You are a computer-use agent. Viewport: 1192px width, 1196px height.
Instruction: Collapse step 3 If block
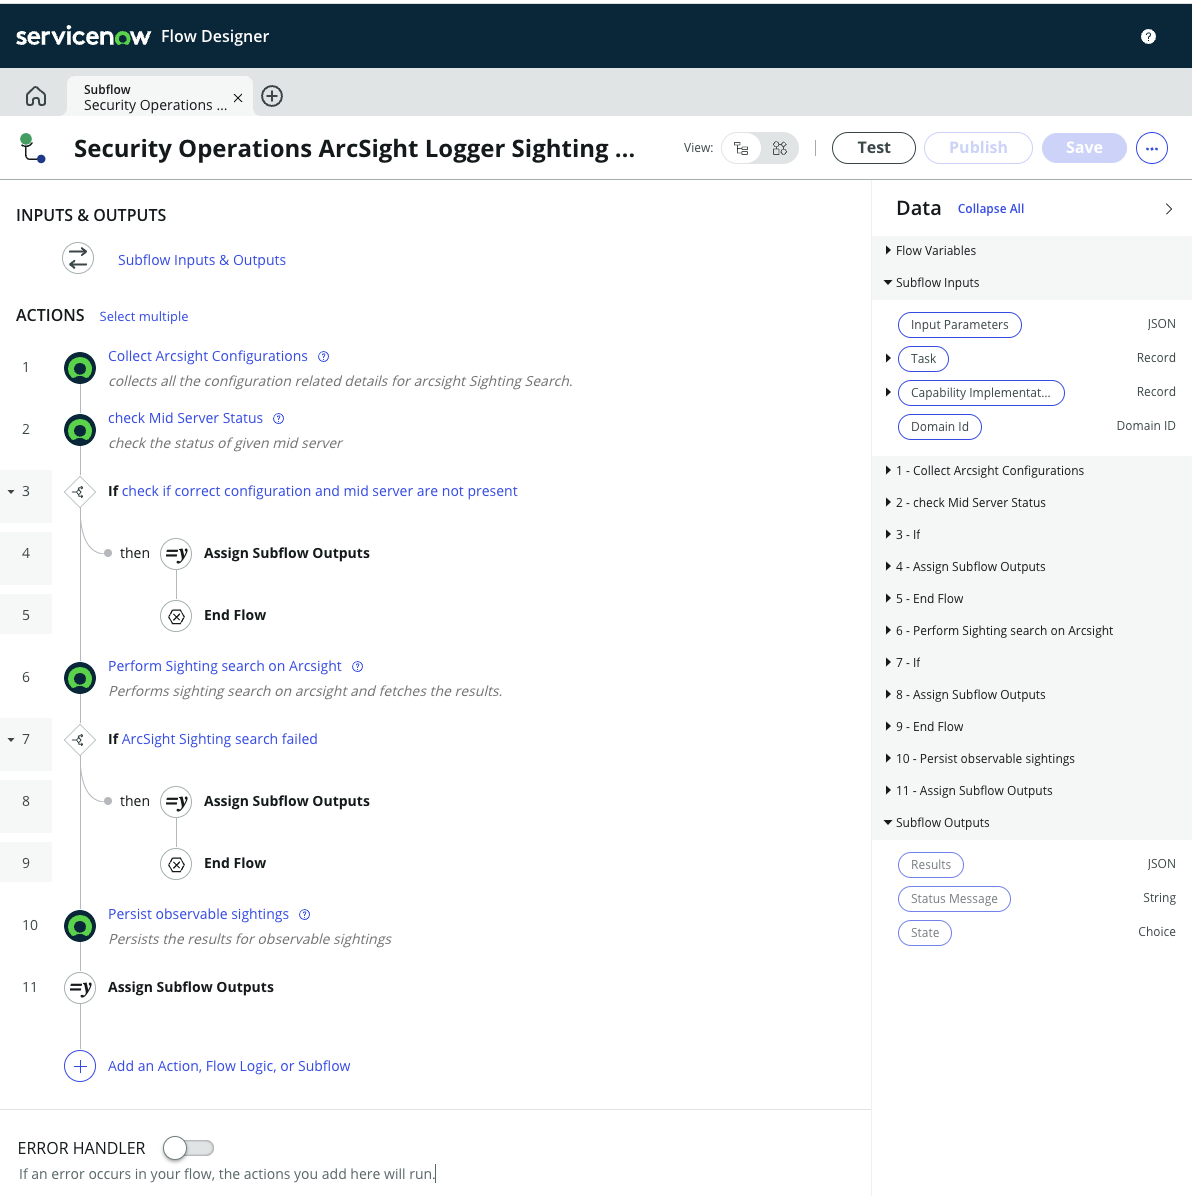click(11, 492)
